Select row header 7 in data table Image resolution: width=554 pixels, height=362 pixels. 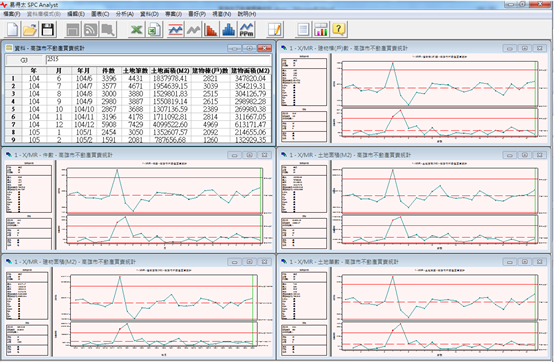tap(13, 125)
